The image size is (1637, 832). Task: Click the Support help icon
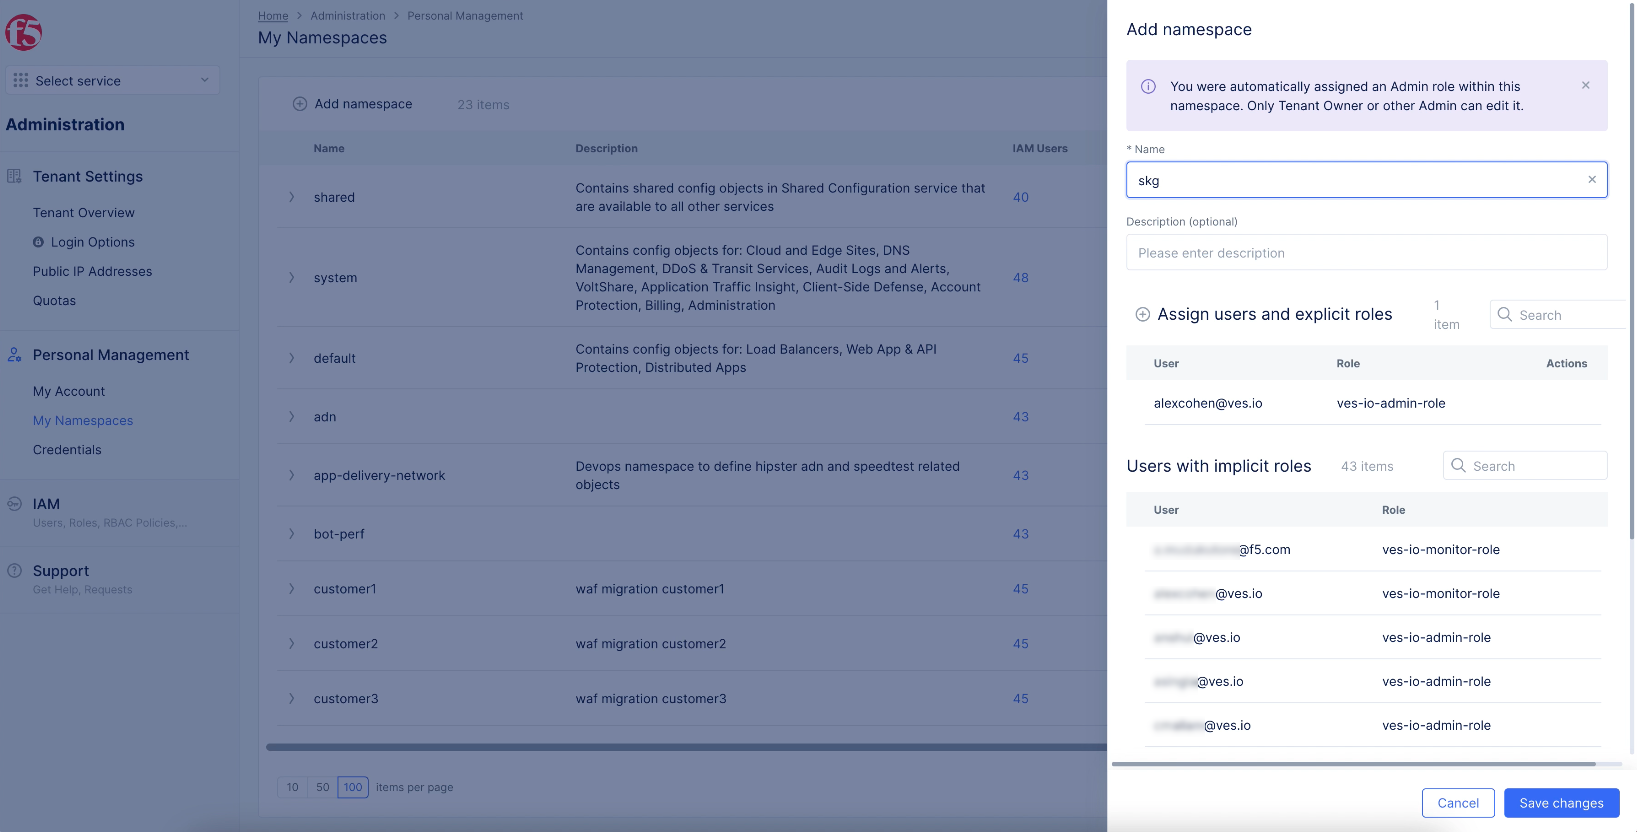[15, 571]
